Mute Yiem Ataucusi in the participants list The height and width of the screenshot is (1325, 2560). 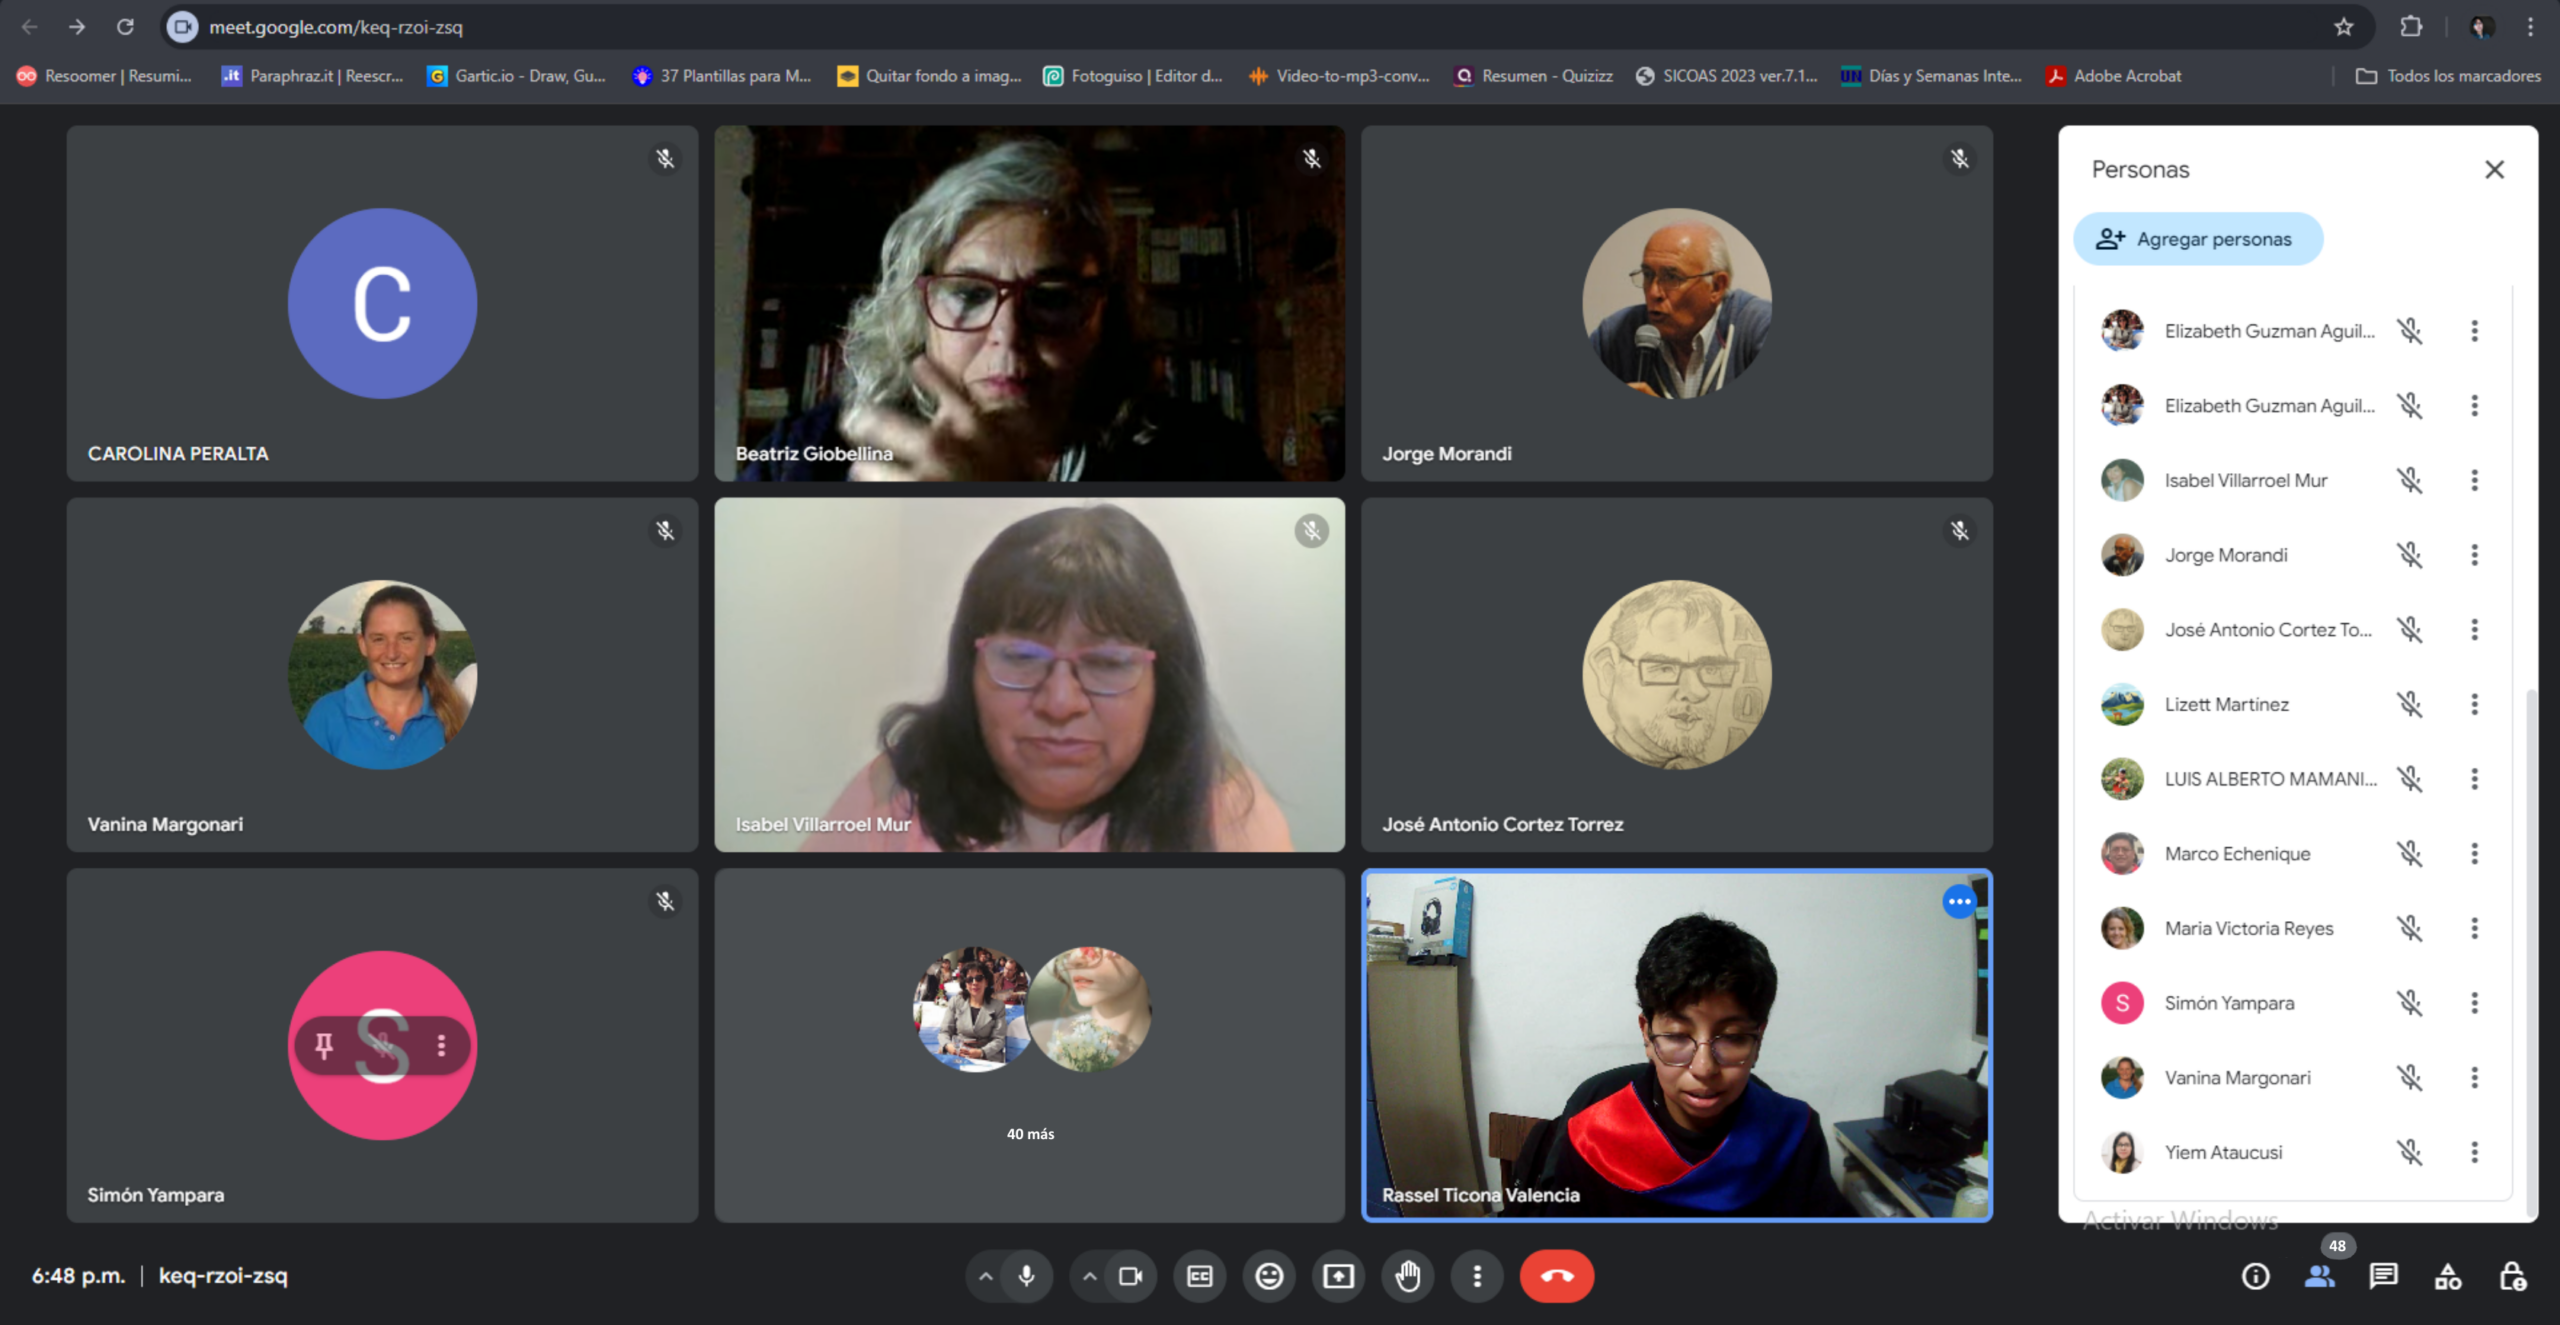pyautogui.click(x=2411, y=1151)
